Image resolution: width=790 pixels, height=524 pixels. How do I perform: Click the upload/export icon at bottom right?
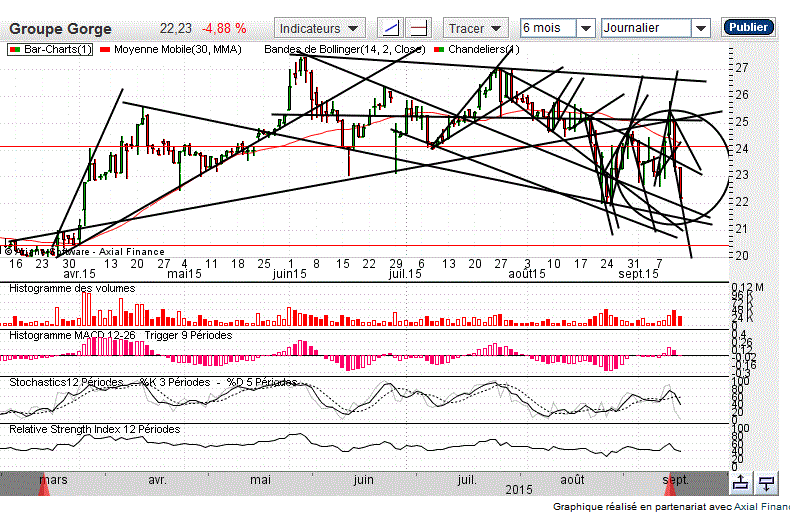[740, 483]
